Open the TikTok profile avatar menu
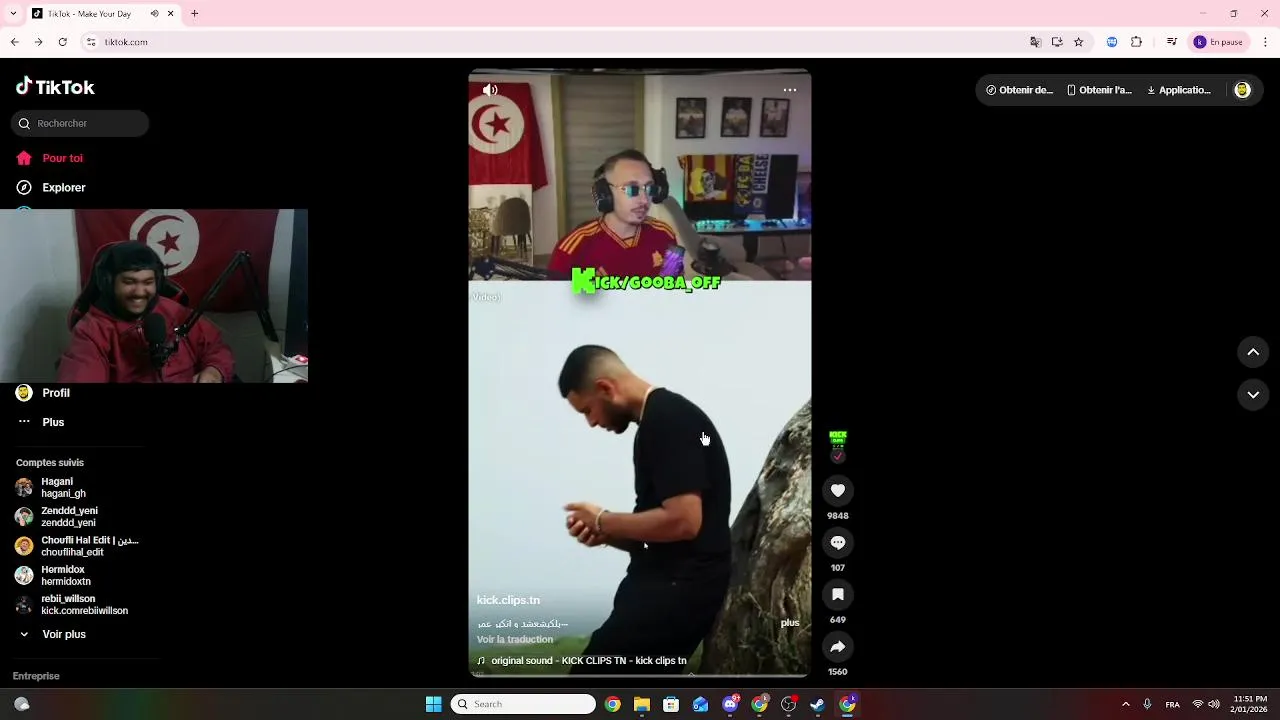This screenshot has width=1280, height=720. tap(1242, 90)
